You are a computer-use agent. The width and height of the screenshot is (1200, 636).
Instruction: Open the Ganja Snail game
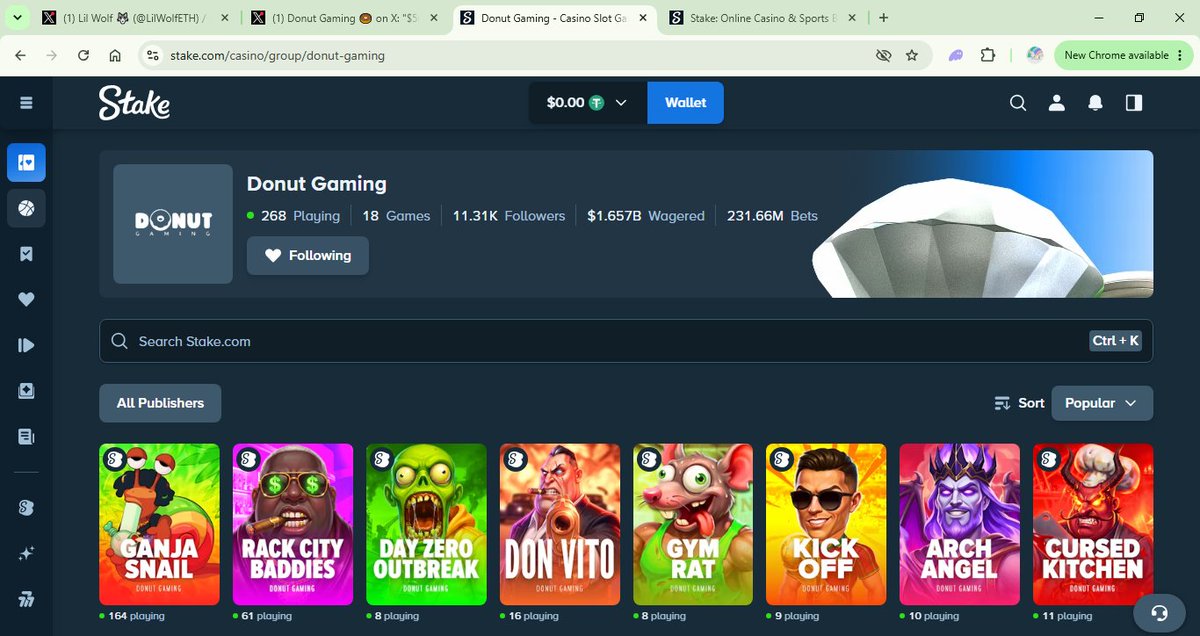tap(159, 525)
